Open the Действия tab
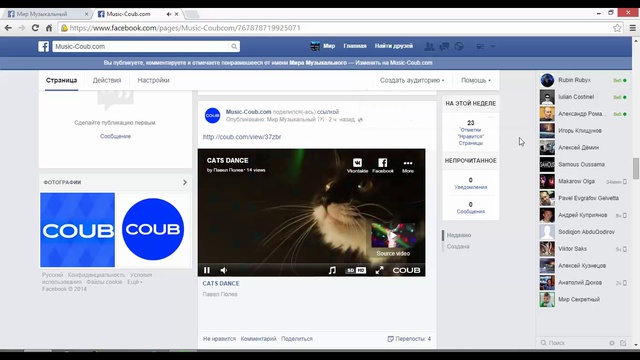Screen dimensions: 640x360 pyautogui.click(x=107, y=80)
